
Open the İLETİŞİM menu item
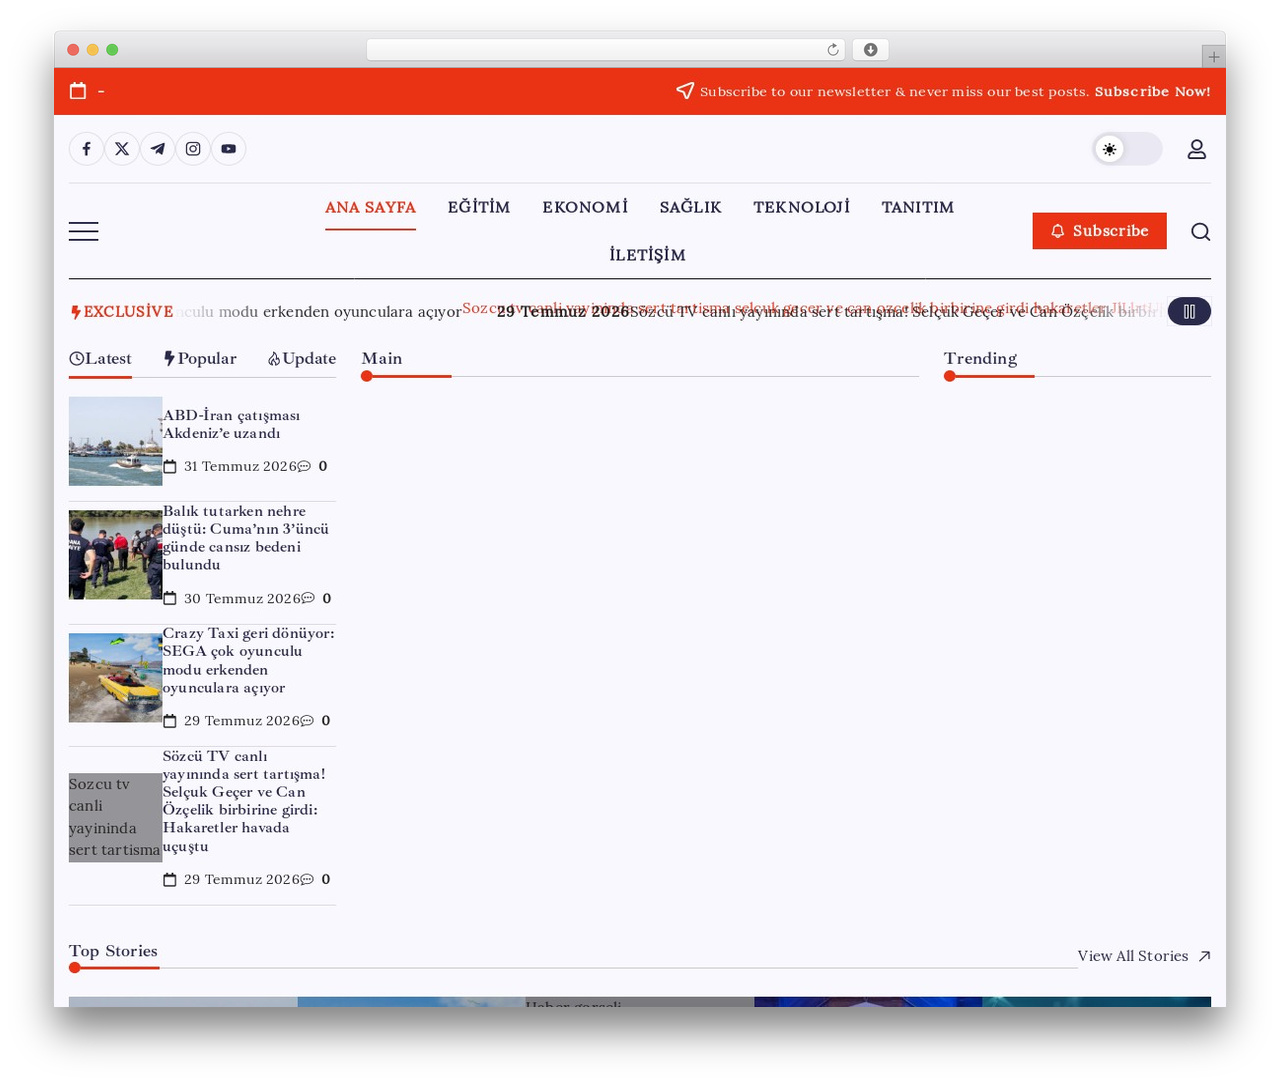pyautogui.click(x=647, y=255)
